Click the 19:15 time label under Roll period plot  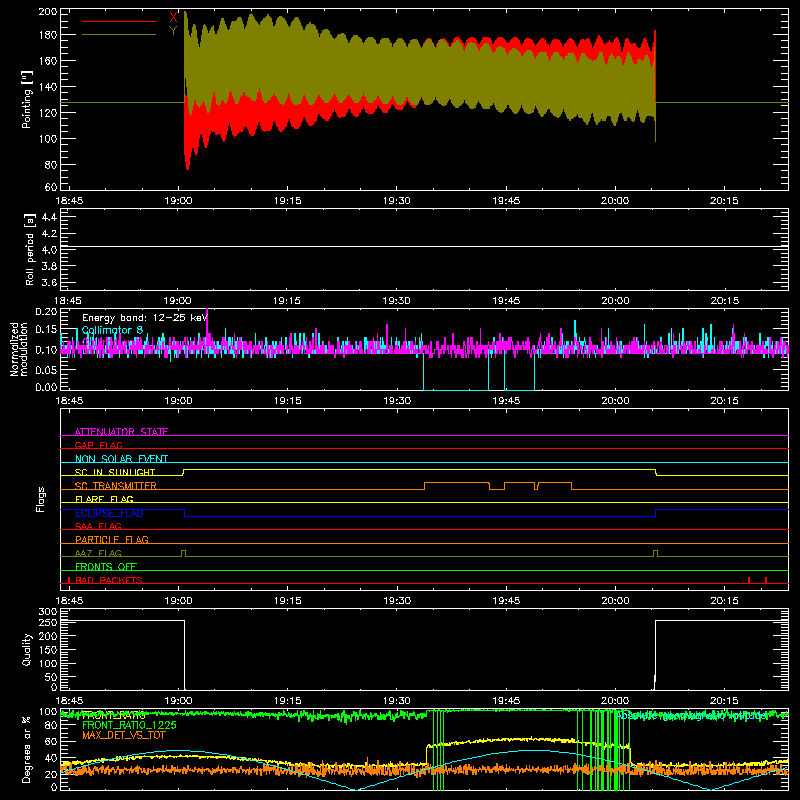[x=287, y=301]
